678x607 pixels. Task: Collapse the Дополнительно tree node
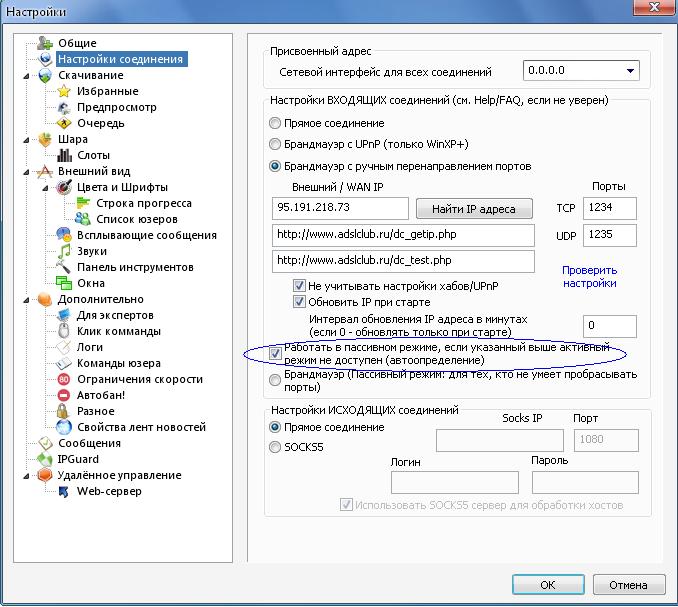(x=29, y=299)
